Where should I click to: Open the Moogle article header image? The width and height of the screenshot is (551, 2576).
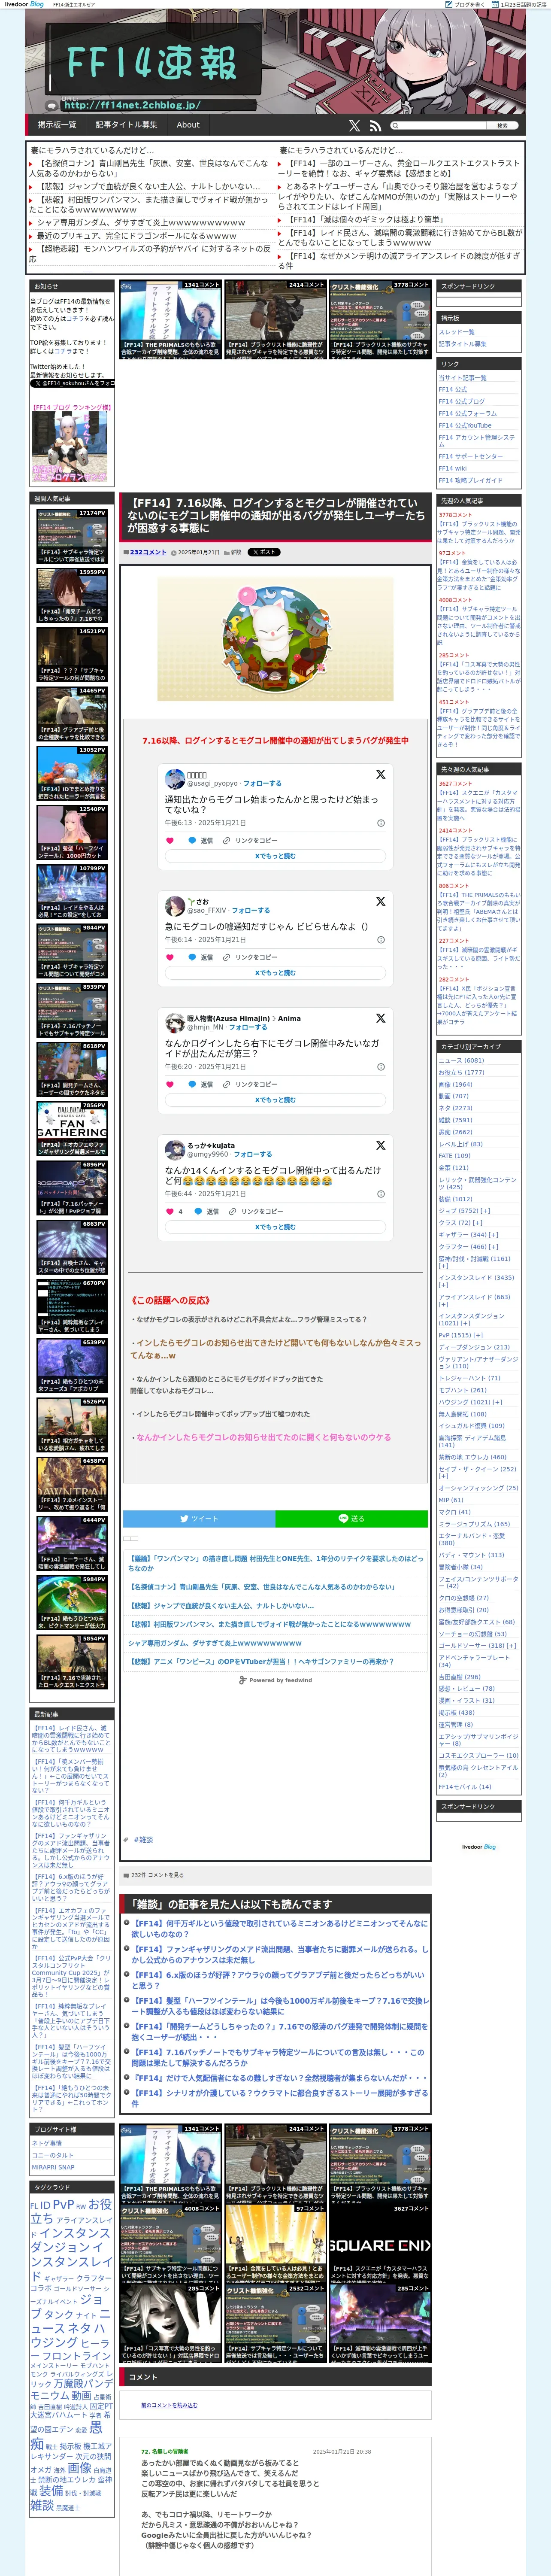tap(275, 638)
